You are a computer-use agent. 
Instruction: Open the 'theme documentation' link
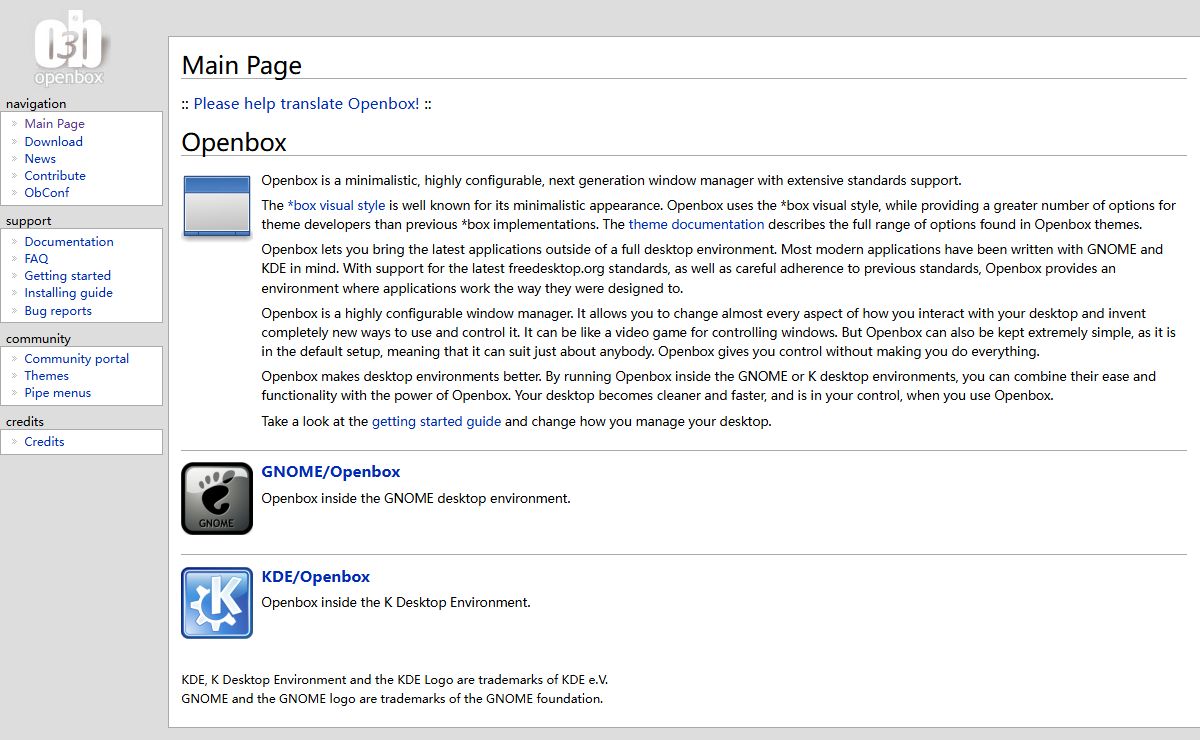click(696, 224)
